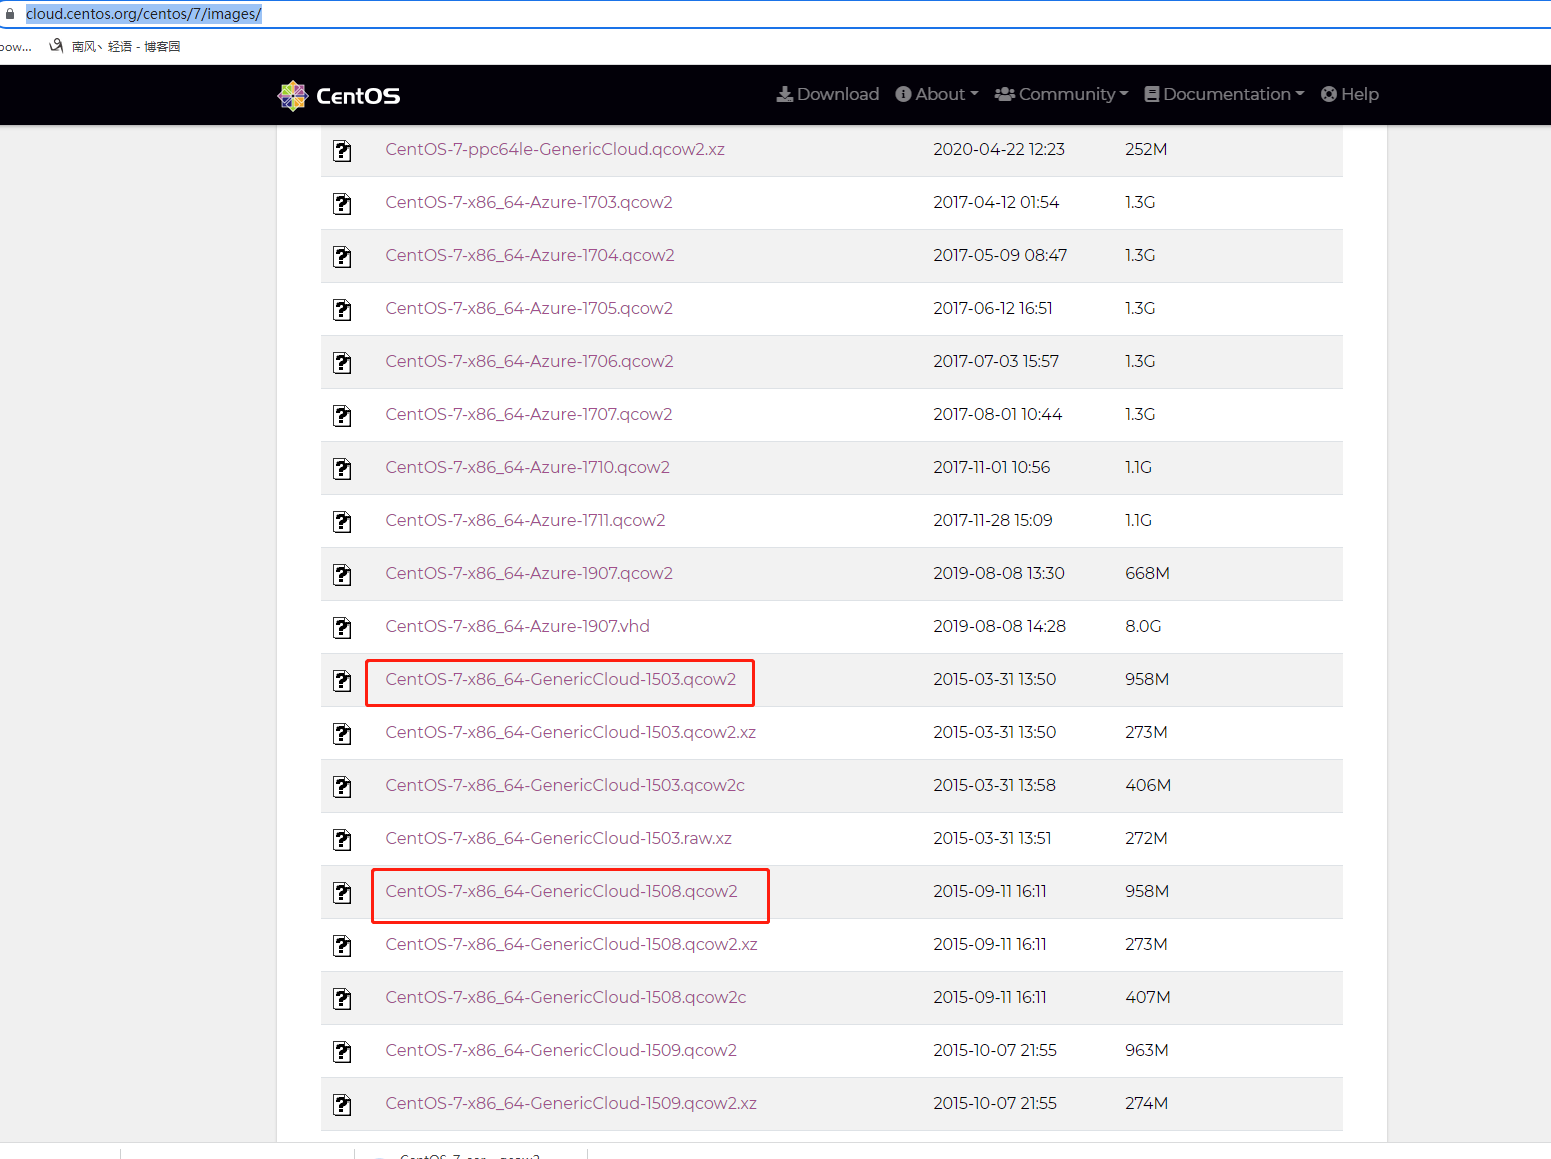Click file icon for Azure-1707.qcow2
1551x1159 pixels.
point(342,416)
